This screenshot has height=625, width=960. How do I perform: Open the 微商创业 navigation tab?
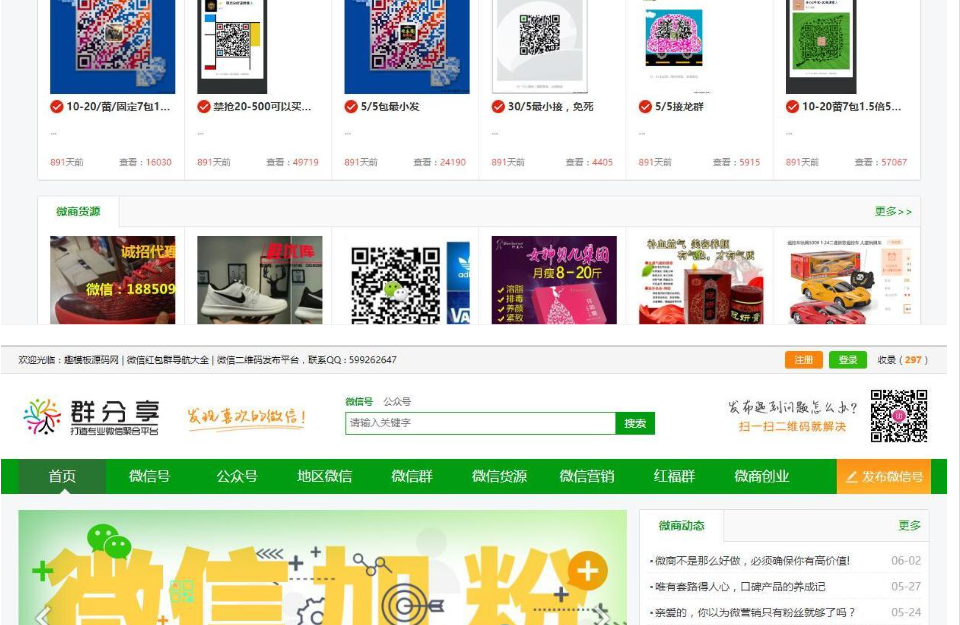[762, 476]
